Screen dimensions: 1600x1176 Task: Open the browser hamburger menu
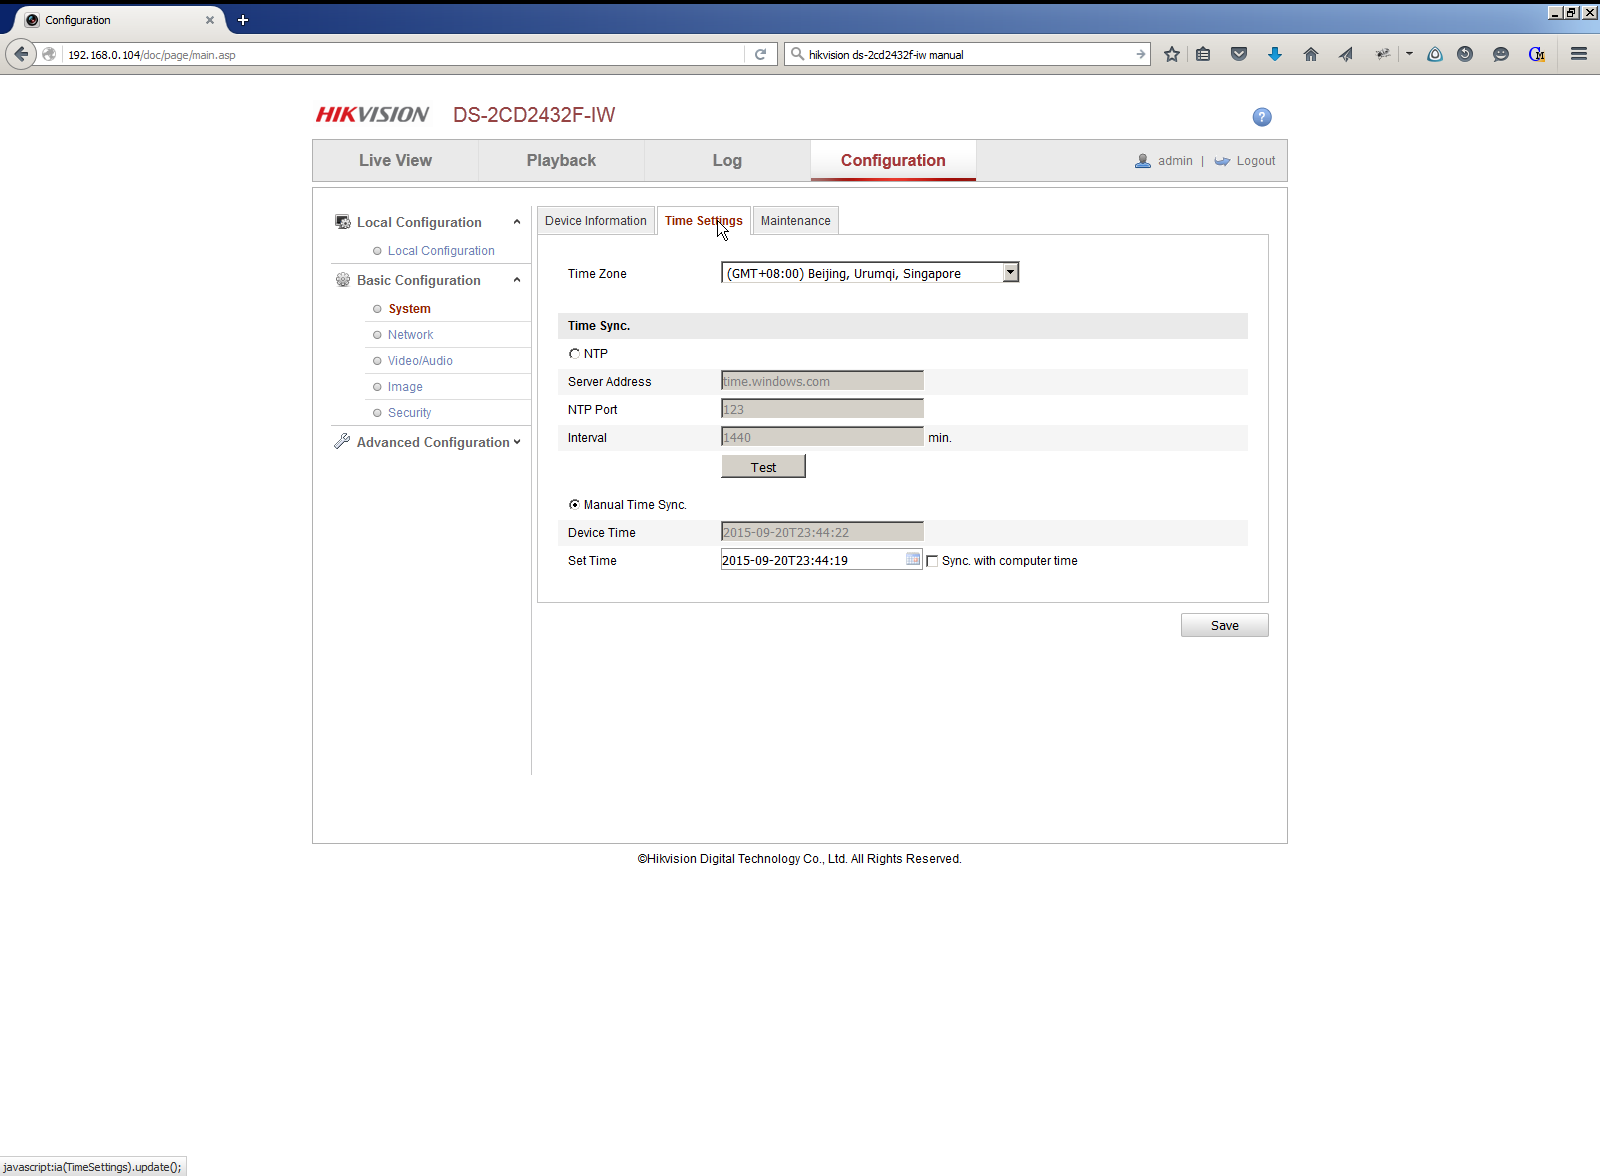click(x=1579, y=54)
